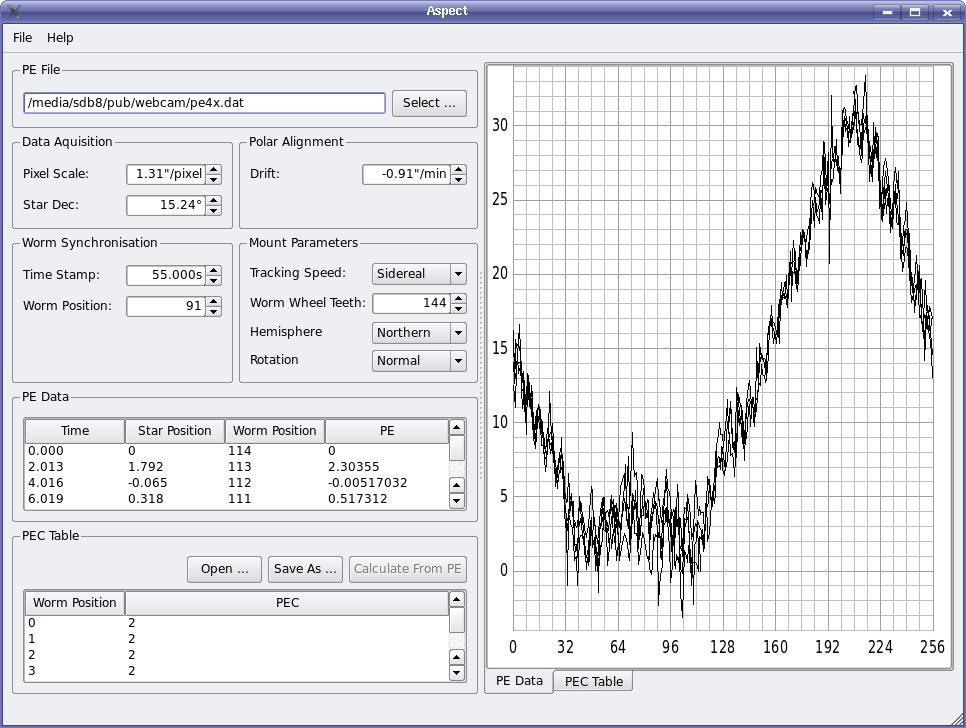Increase Pixel Scale with up arrow
The height and width of the screenshot is (728, 966).
click(x=214, y=169)
